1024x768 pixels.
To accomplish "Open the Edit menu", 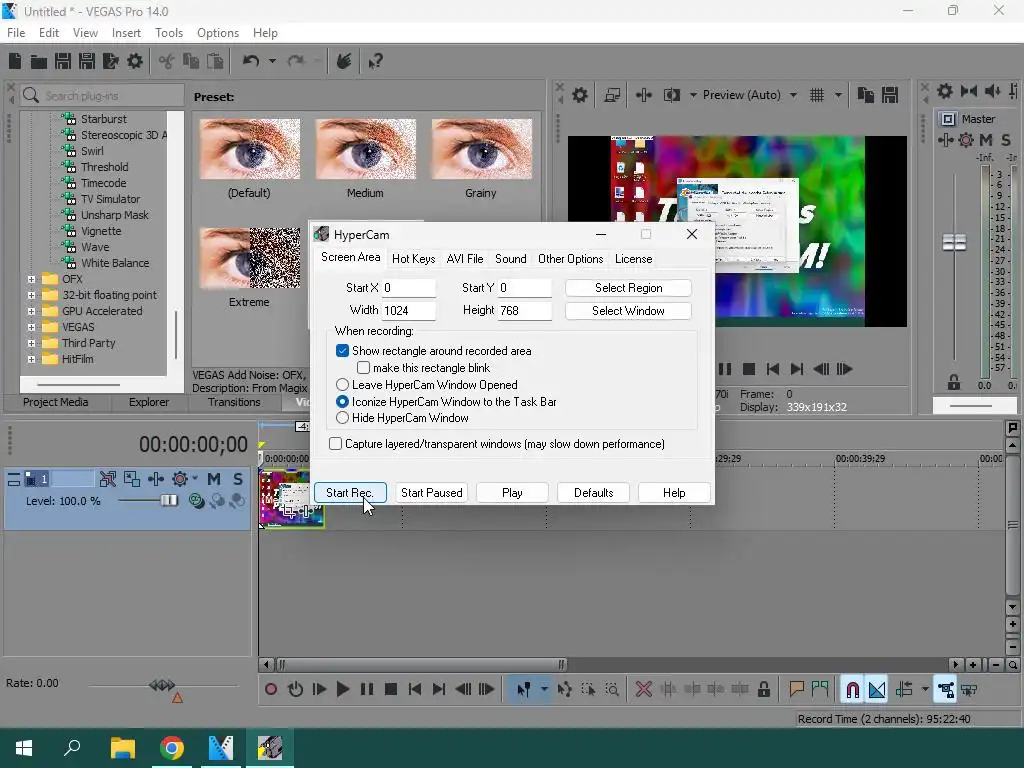I will click(x=49, y=33).
